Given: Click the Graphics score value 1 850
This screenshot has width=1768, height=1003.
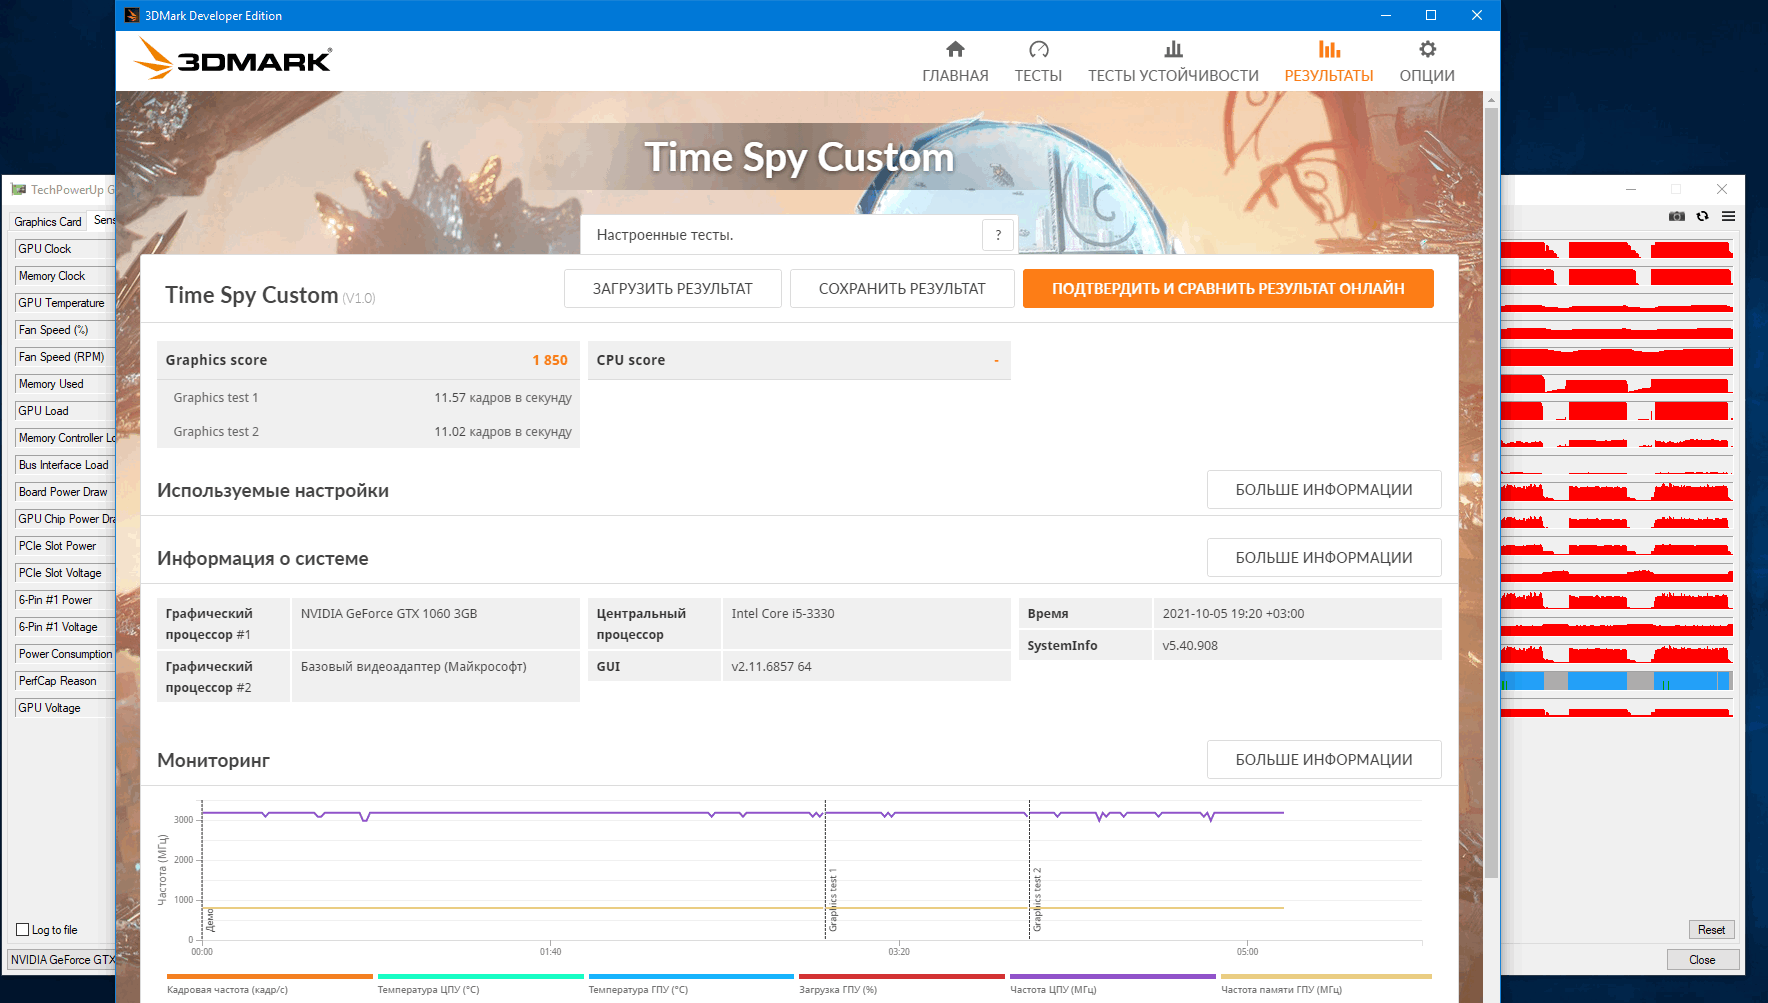Looking at the screenshot, I should pyautogui.click(x=550, y=360).
